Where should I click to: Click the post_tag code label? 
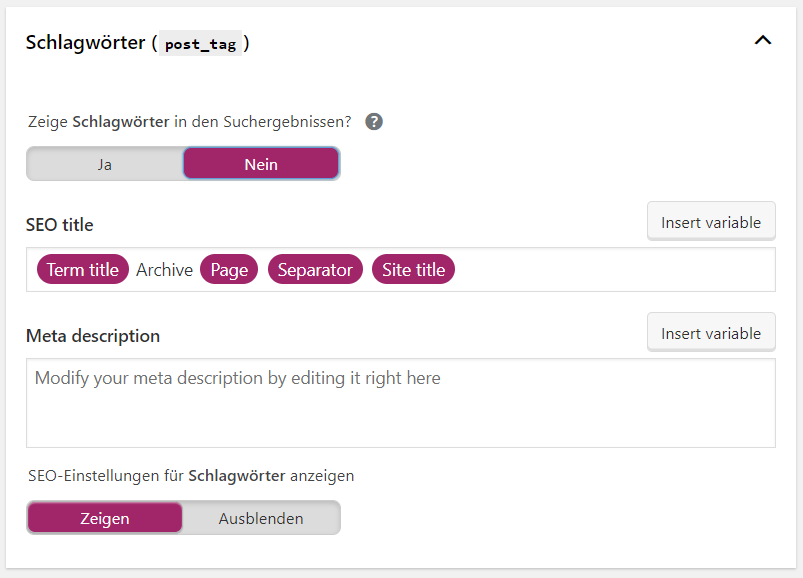point(201,44)
